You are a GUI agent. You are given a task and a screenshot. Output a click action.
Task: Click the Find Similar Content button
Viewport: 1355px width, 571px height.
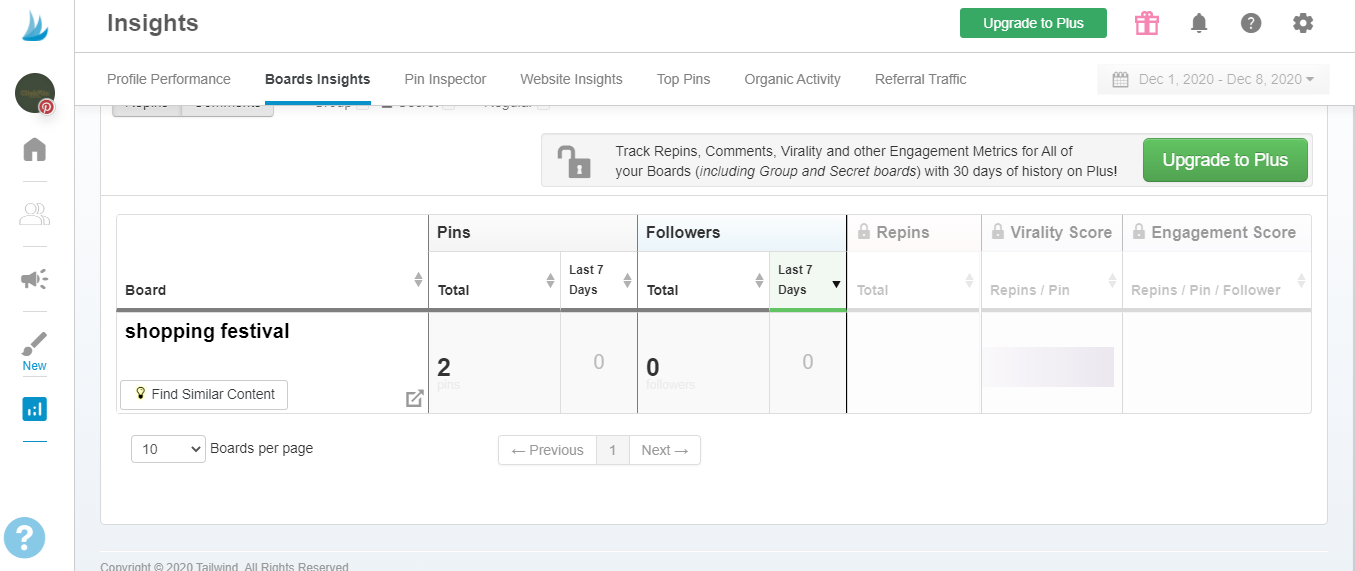click(x=204, y=395)
